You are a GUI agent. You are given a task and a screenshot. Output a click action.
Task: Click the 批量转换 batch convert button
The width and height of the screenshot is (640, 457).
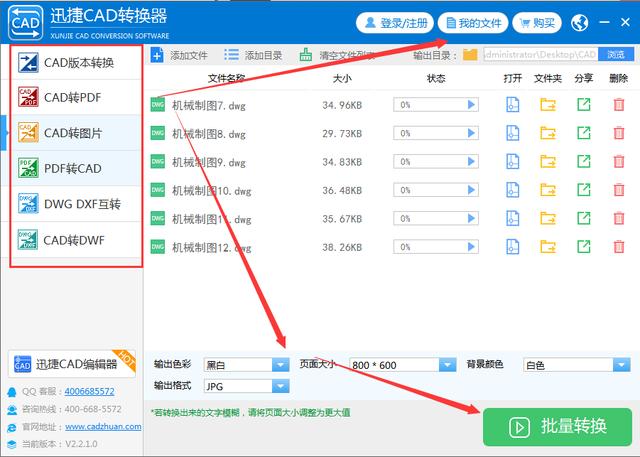point(558,427)
